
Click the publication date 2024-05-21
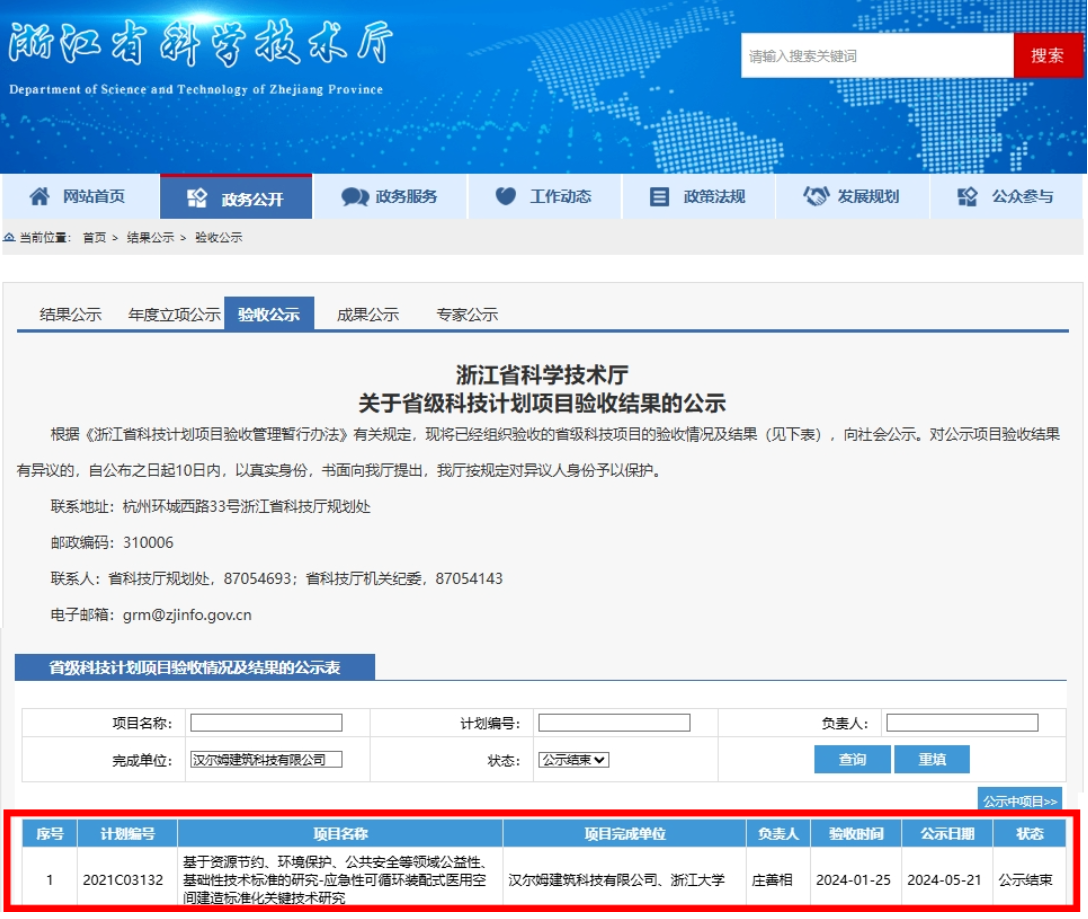(x=944, y=880)
